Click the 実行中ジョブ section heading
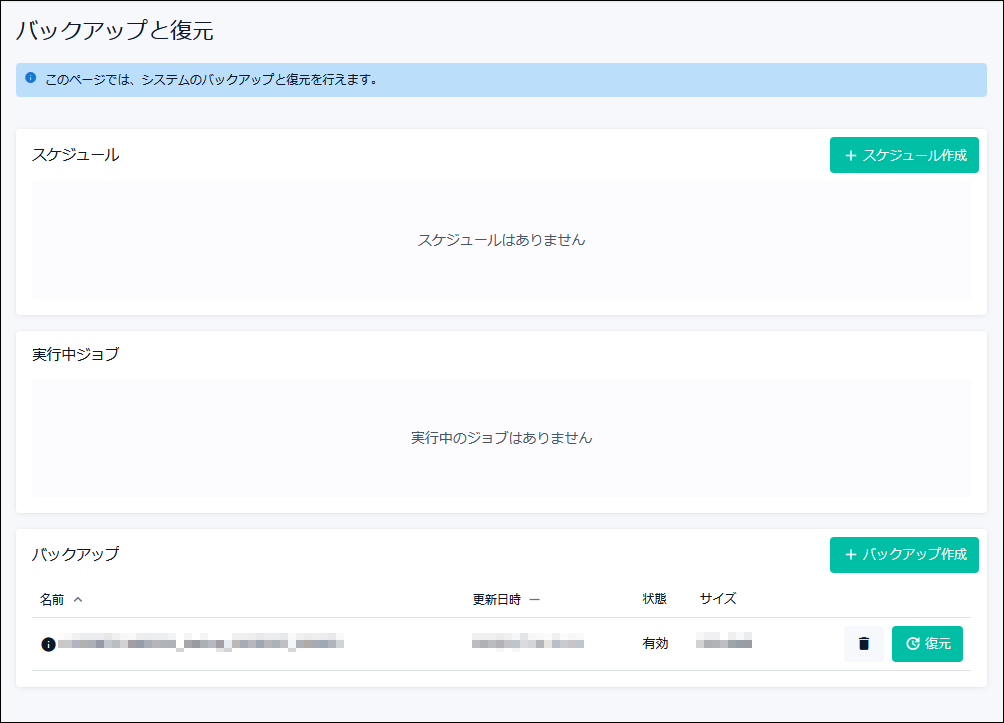Viewport: 1004px width, 723px height. click(75, 354)
